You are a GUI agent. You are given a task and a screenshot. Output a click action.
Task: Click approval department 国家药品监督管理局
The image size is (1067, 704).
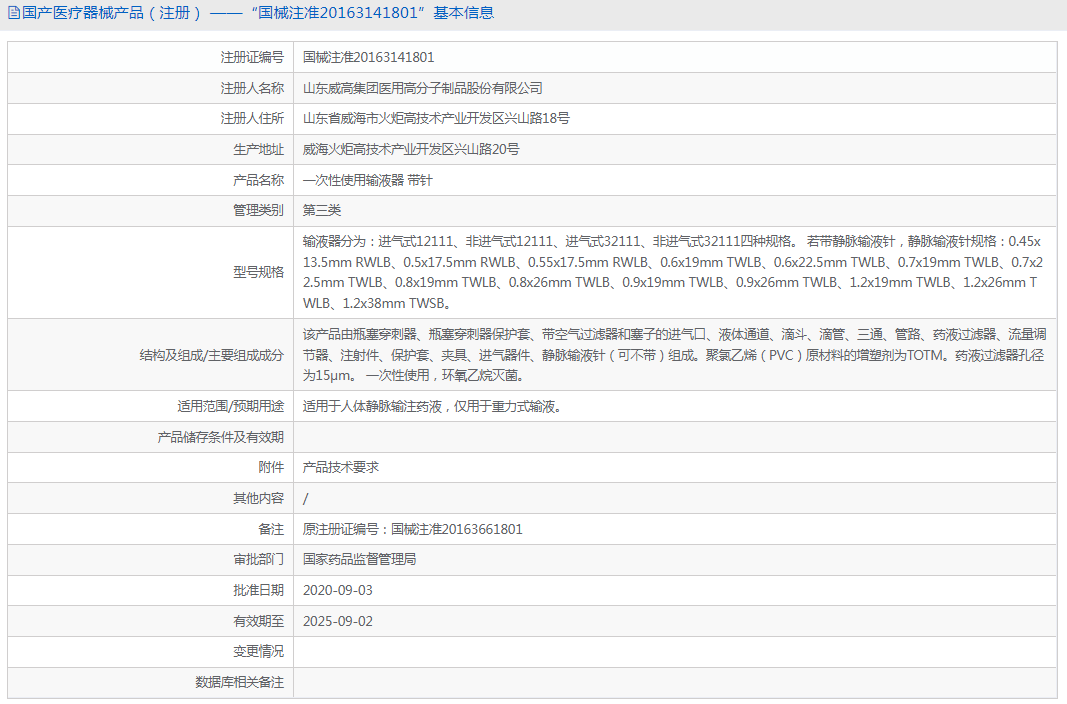tap(359, 559)
